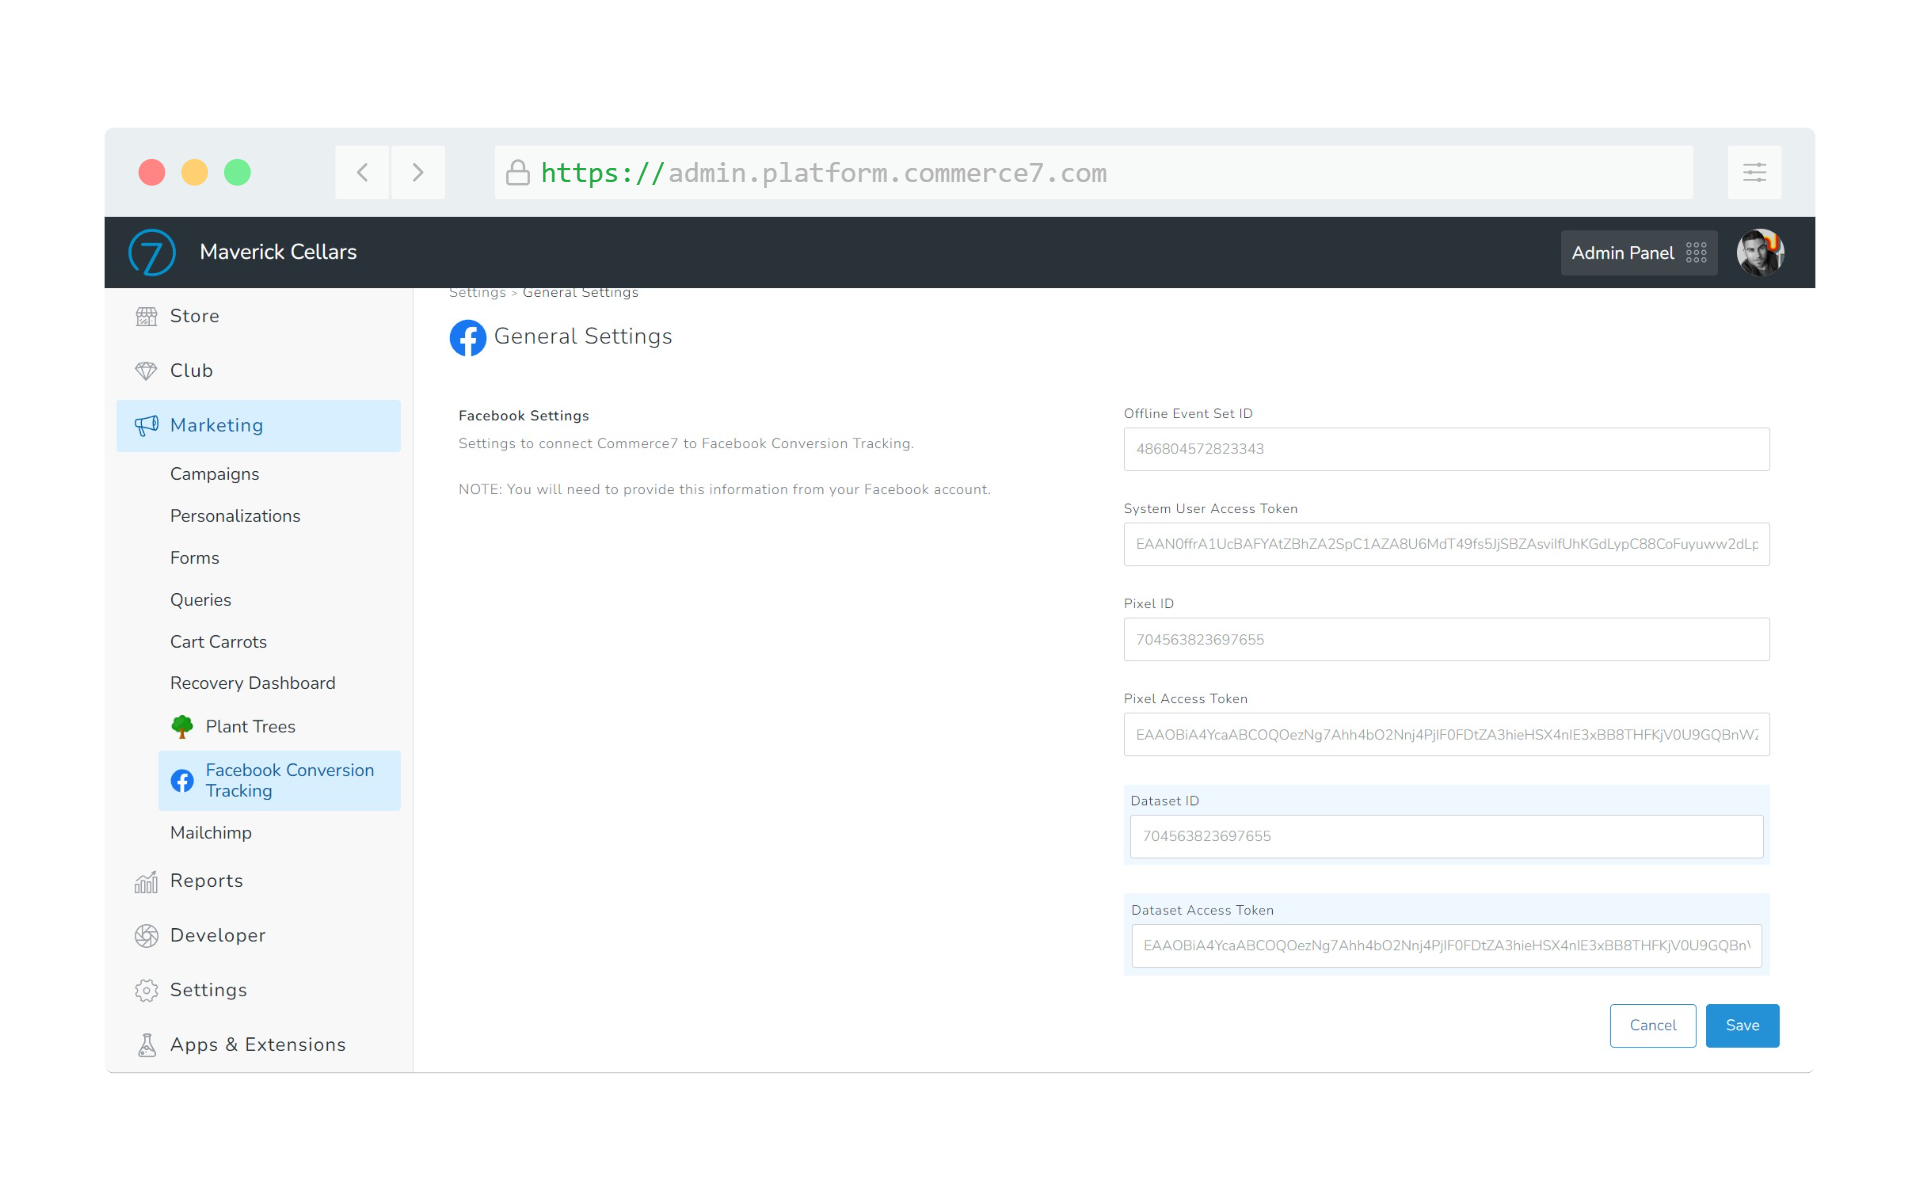Open Recovery Dashboard submenu
The width and height of the screenshot is (1920, 1200).
[252, 683]
